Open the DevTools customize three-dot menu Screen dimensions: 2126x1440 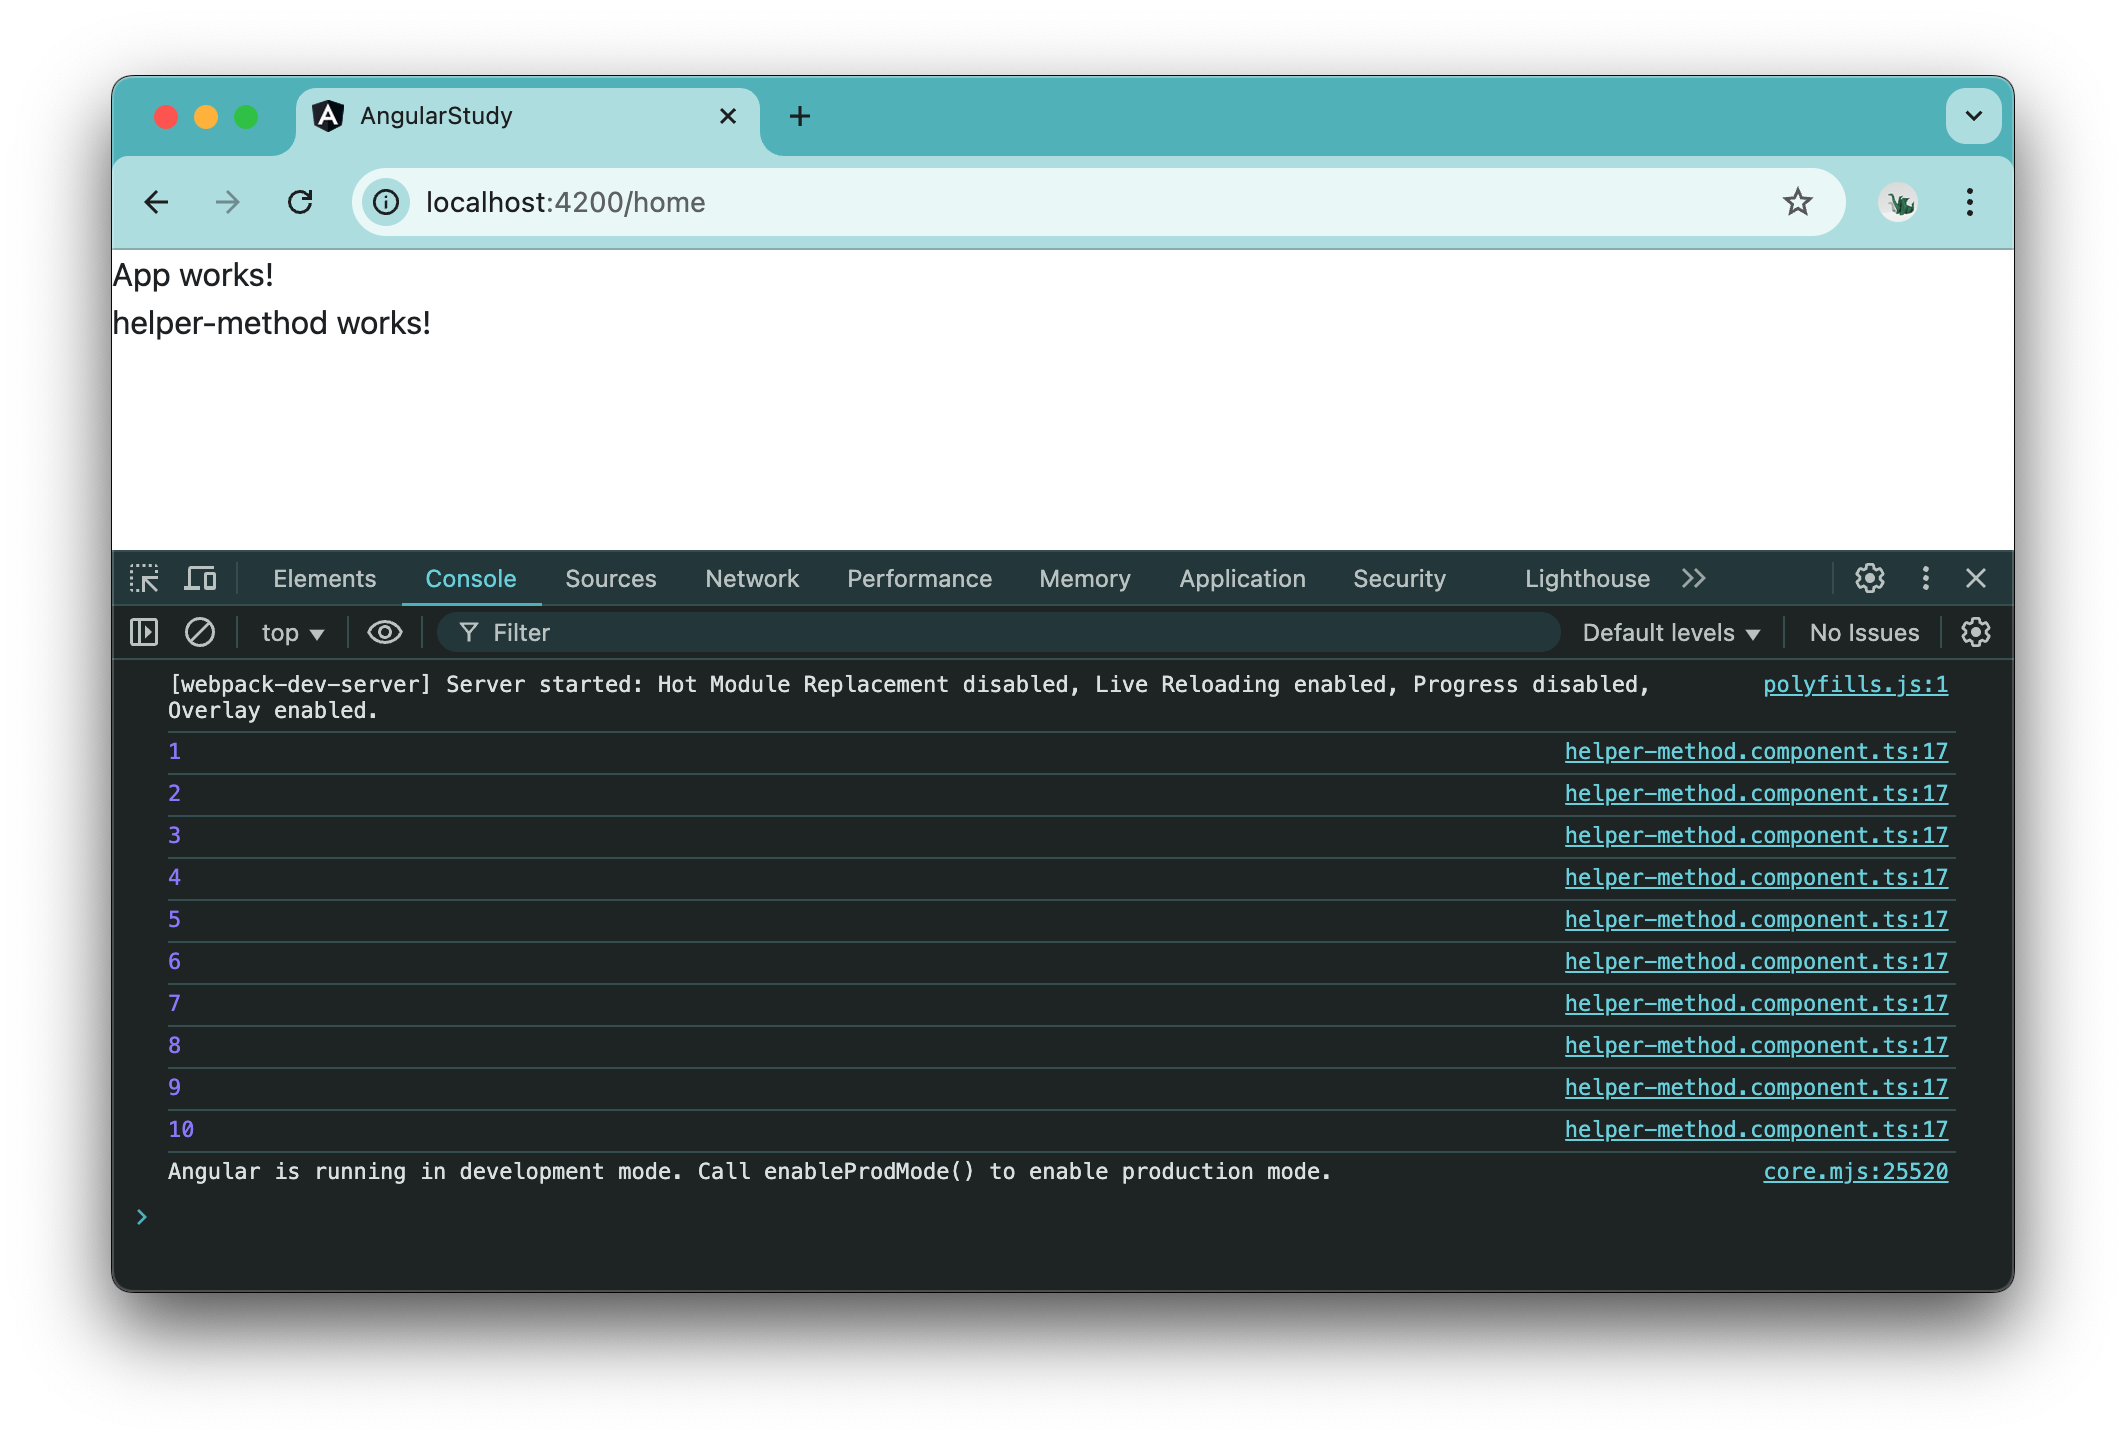pos(1924,578)
